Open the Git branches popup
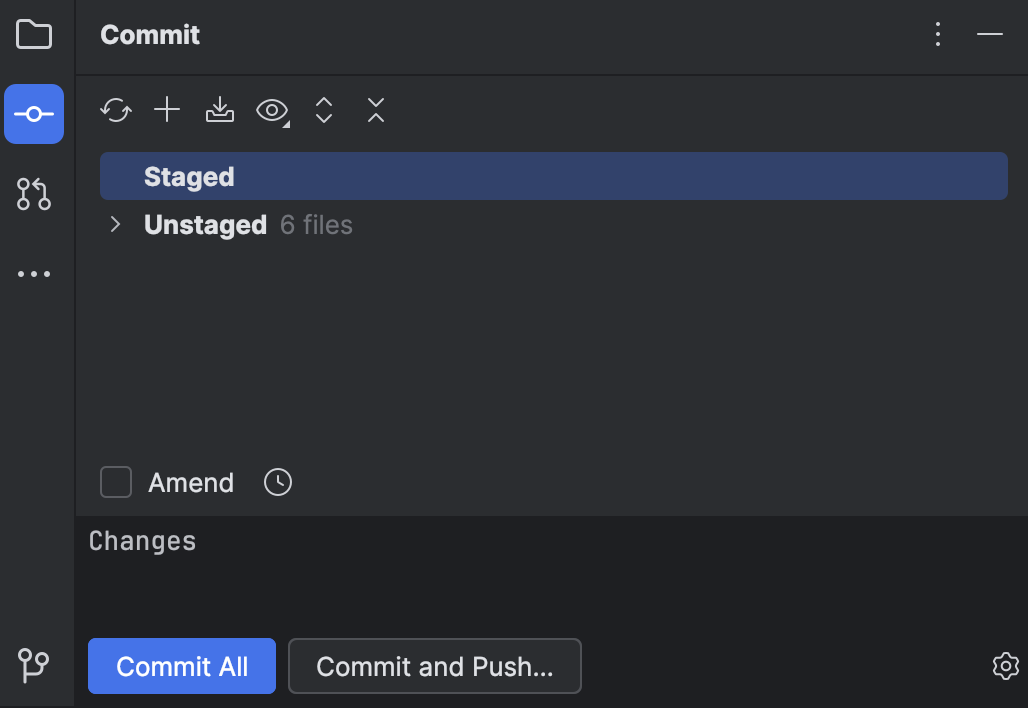 [x=34, y=663]
